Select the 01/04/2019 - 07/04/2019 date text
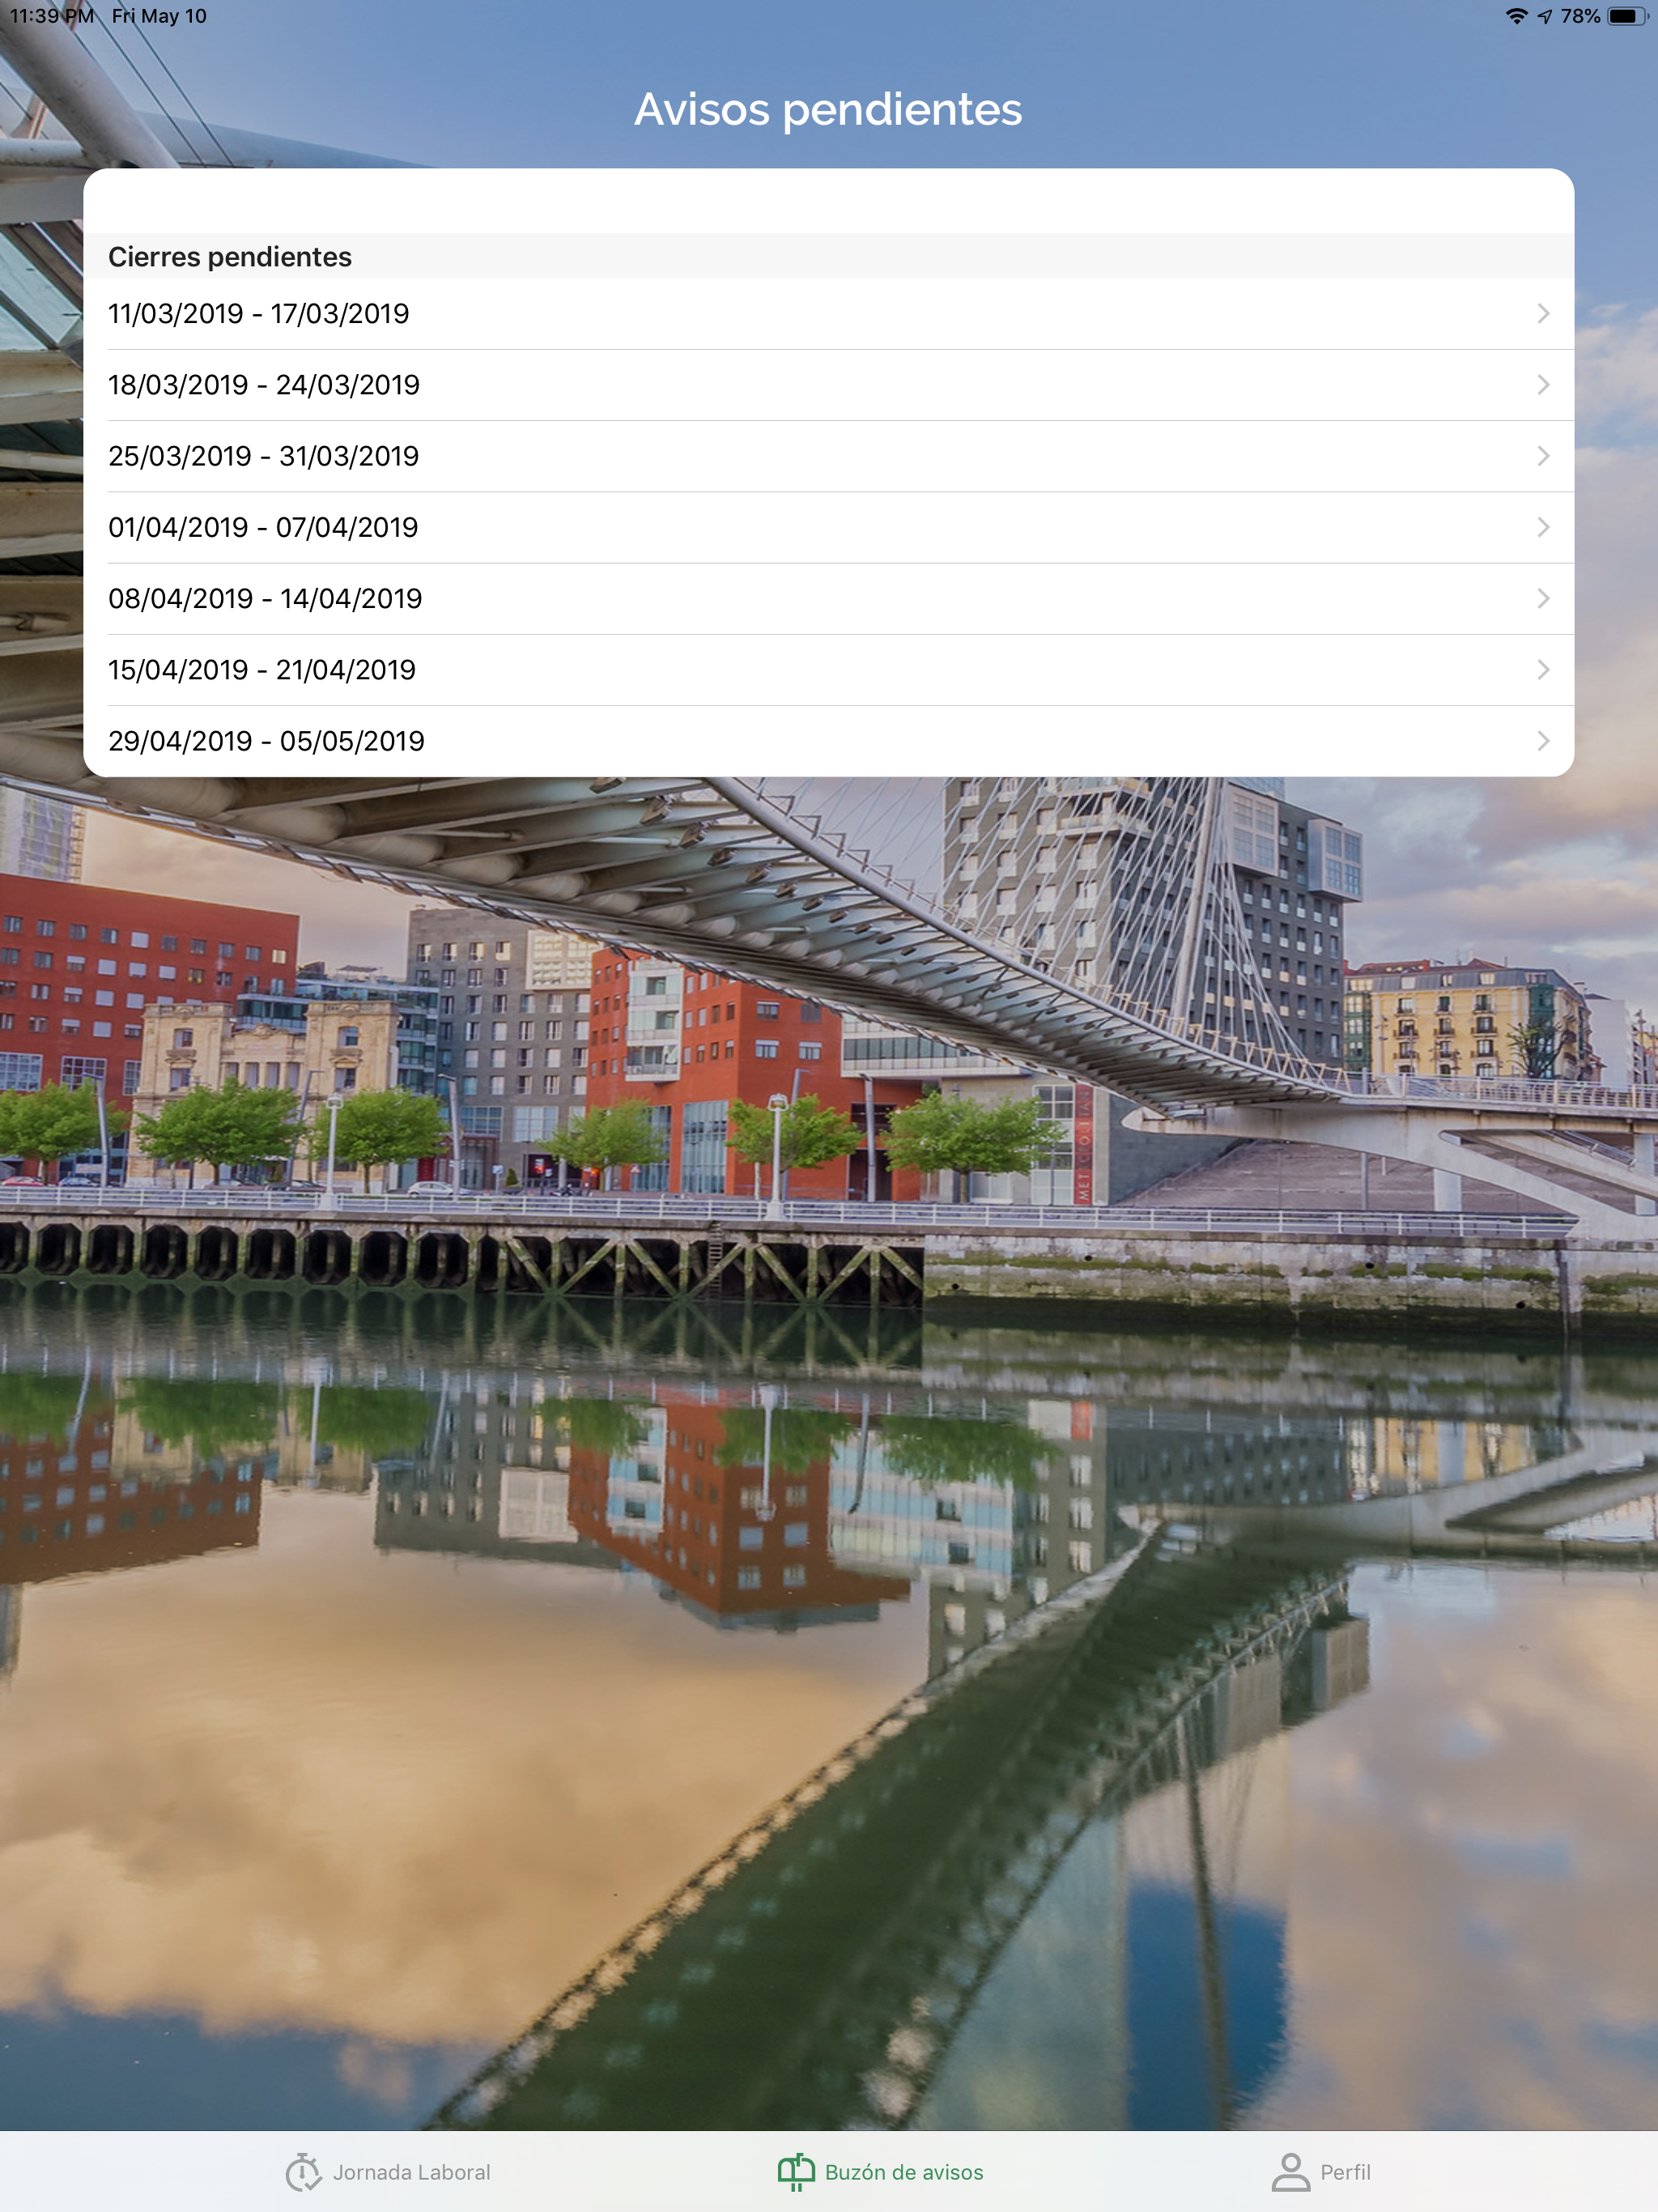The image size is (1658, 2212). [x=263, y=527]
